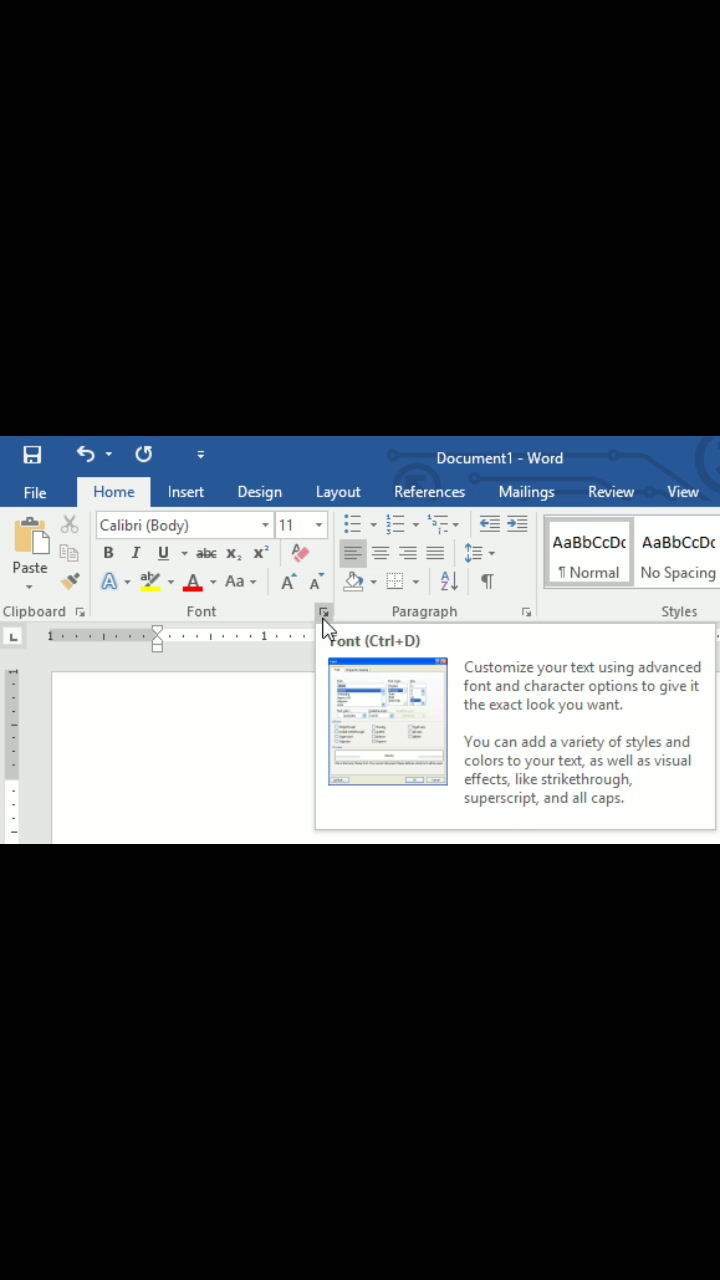Apply Subscript formatting
720x1280 pixels.
[x=234, y=553]
